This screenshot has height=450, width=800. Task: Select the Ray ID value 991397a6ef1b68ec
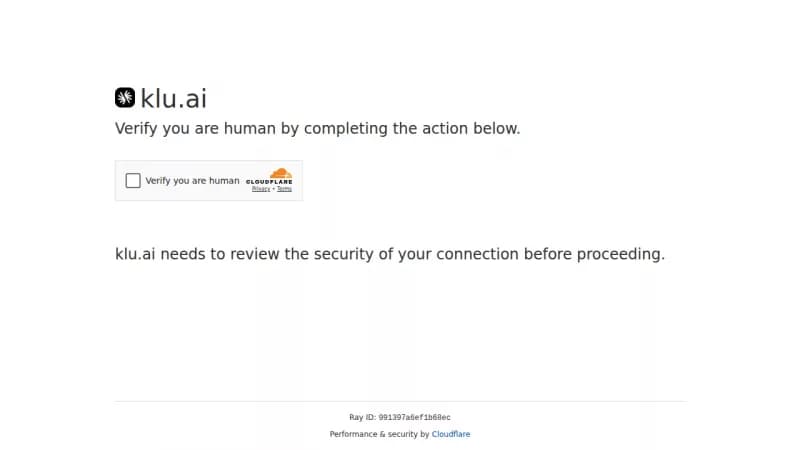pyautogui.click(x=414, y=417)
